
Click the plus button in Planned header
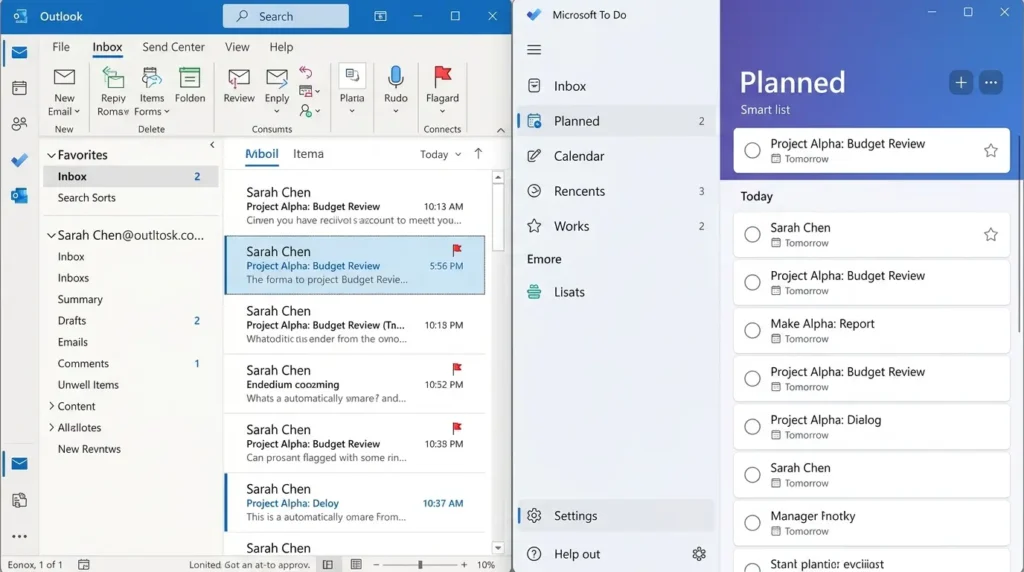click(961, 83)
